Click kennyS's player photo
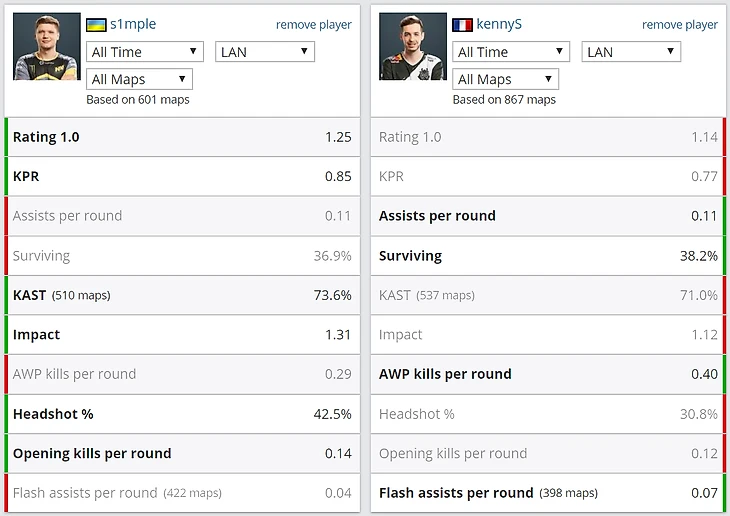 click(x=413, y=46)
